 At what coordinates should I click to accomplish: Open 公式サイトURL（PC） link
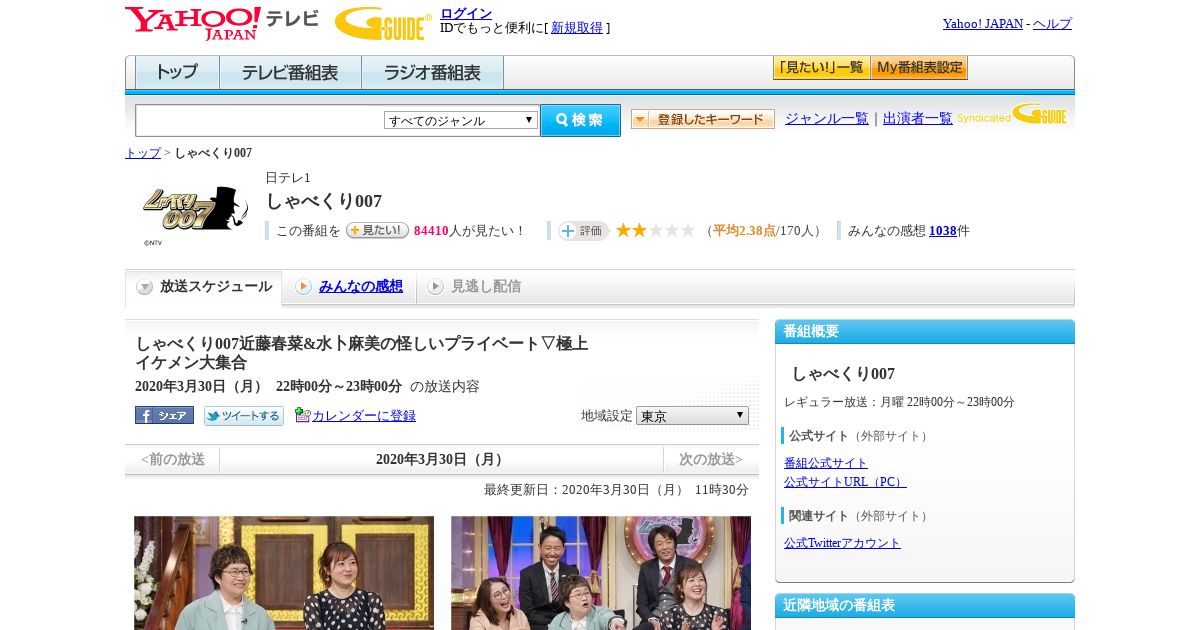[845, 482]
